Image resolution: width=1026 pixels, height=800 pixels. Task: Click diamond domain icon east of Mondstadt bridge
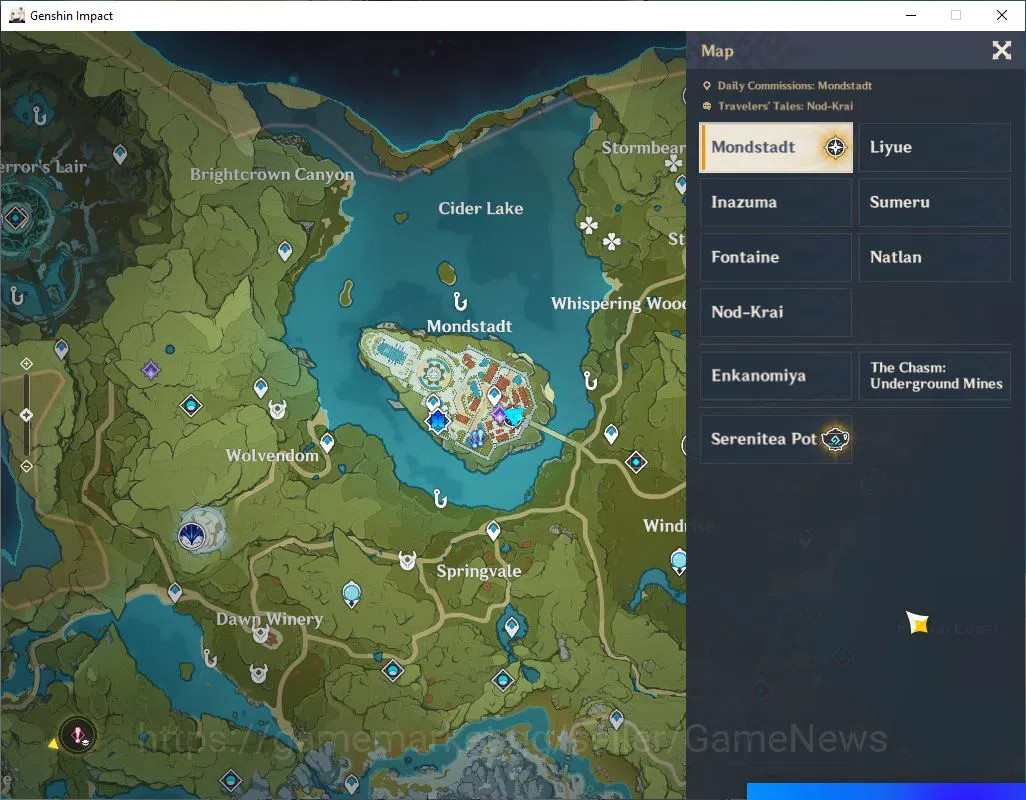636,462
